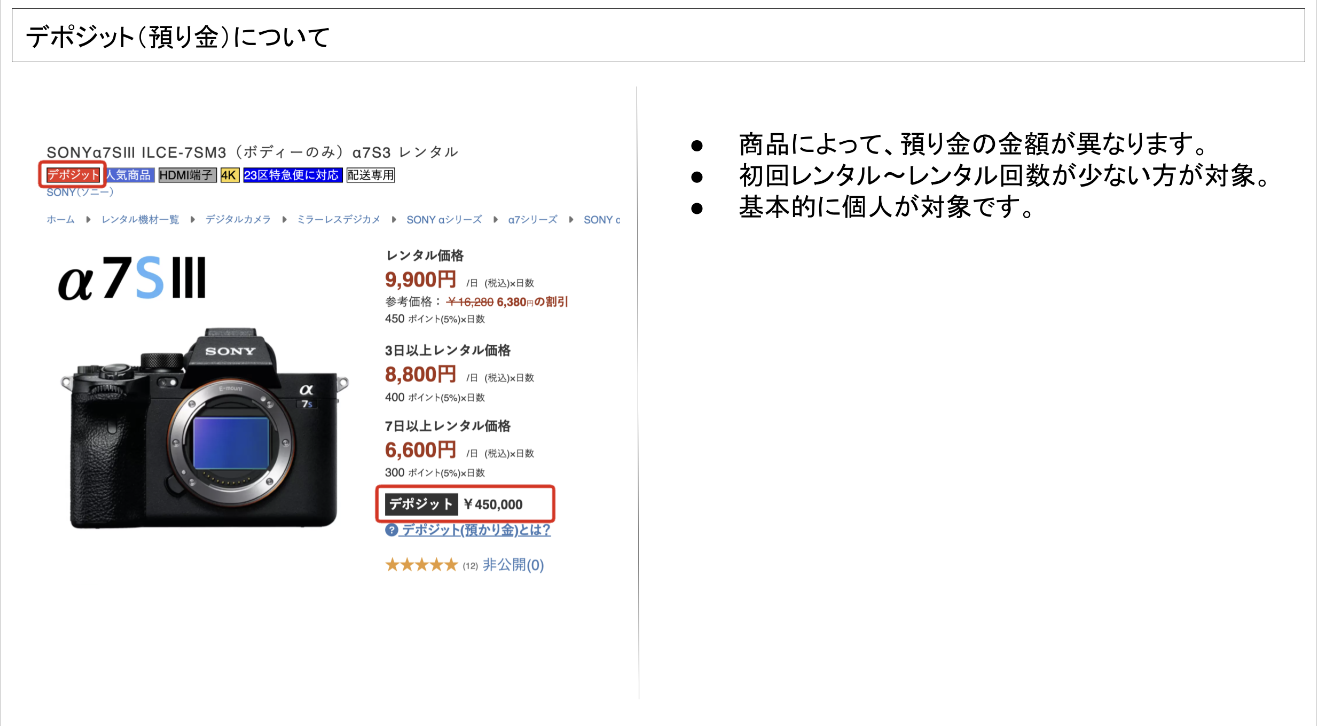Click the yellow 4K tag badge

(230, 175)
